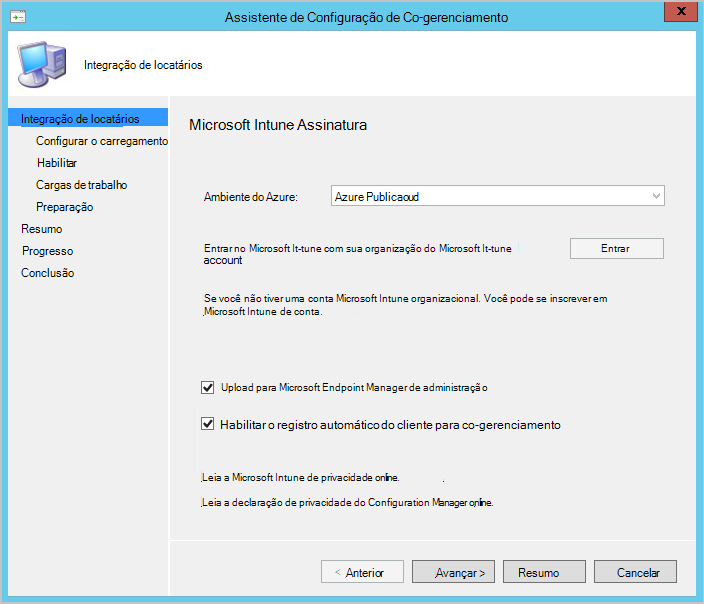Toggle the Upload para Microsoft Endpoint Manager checkbox
704x604 pixels.
click(207, 387)
